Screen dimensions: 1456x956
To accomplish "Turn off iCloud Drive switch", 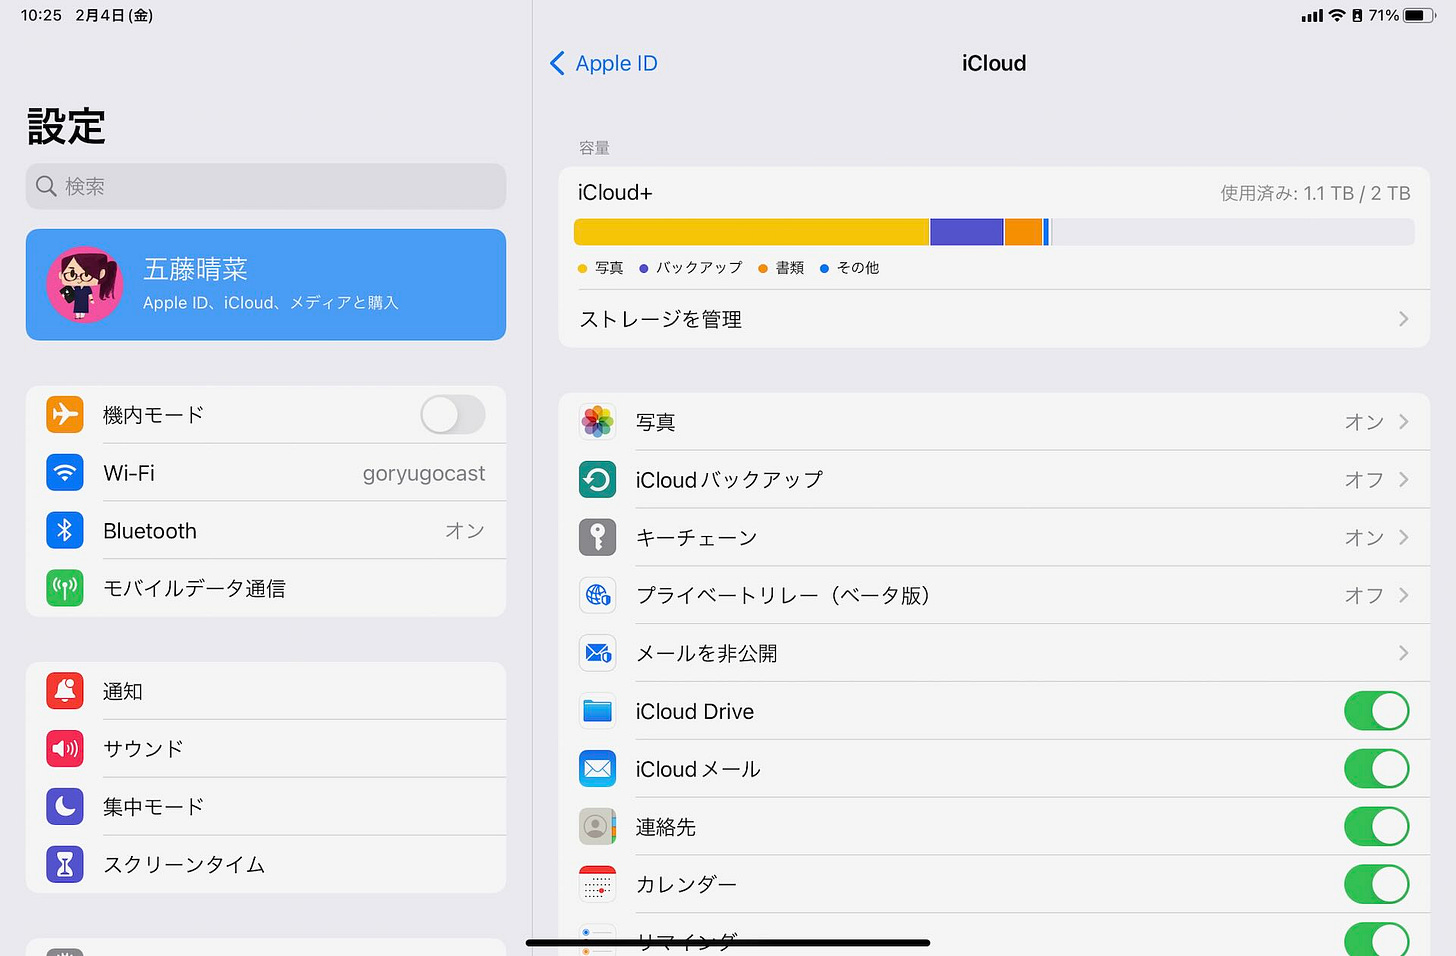I will point(1376,711).
